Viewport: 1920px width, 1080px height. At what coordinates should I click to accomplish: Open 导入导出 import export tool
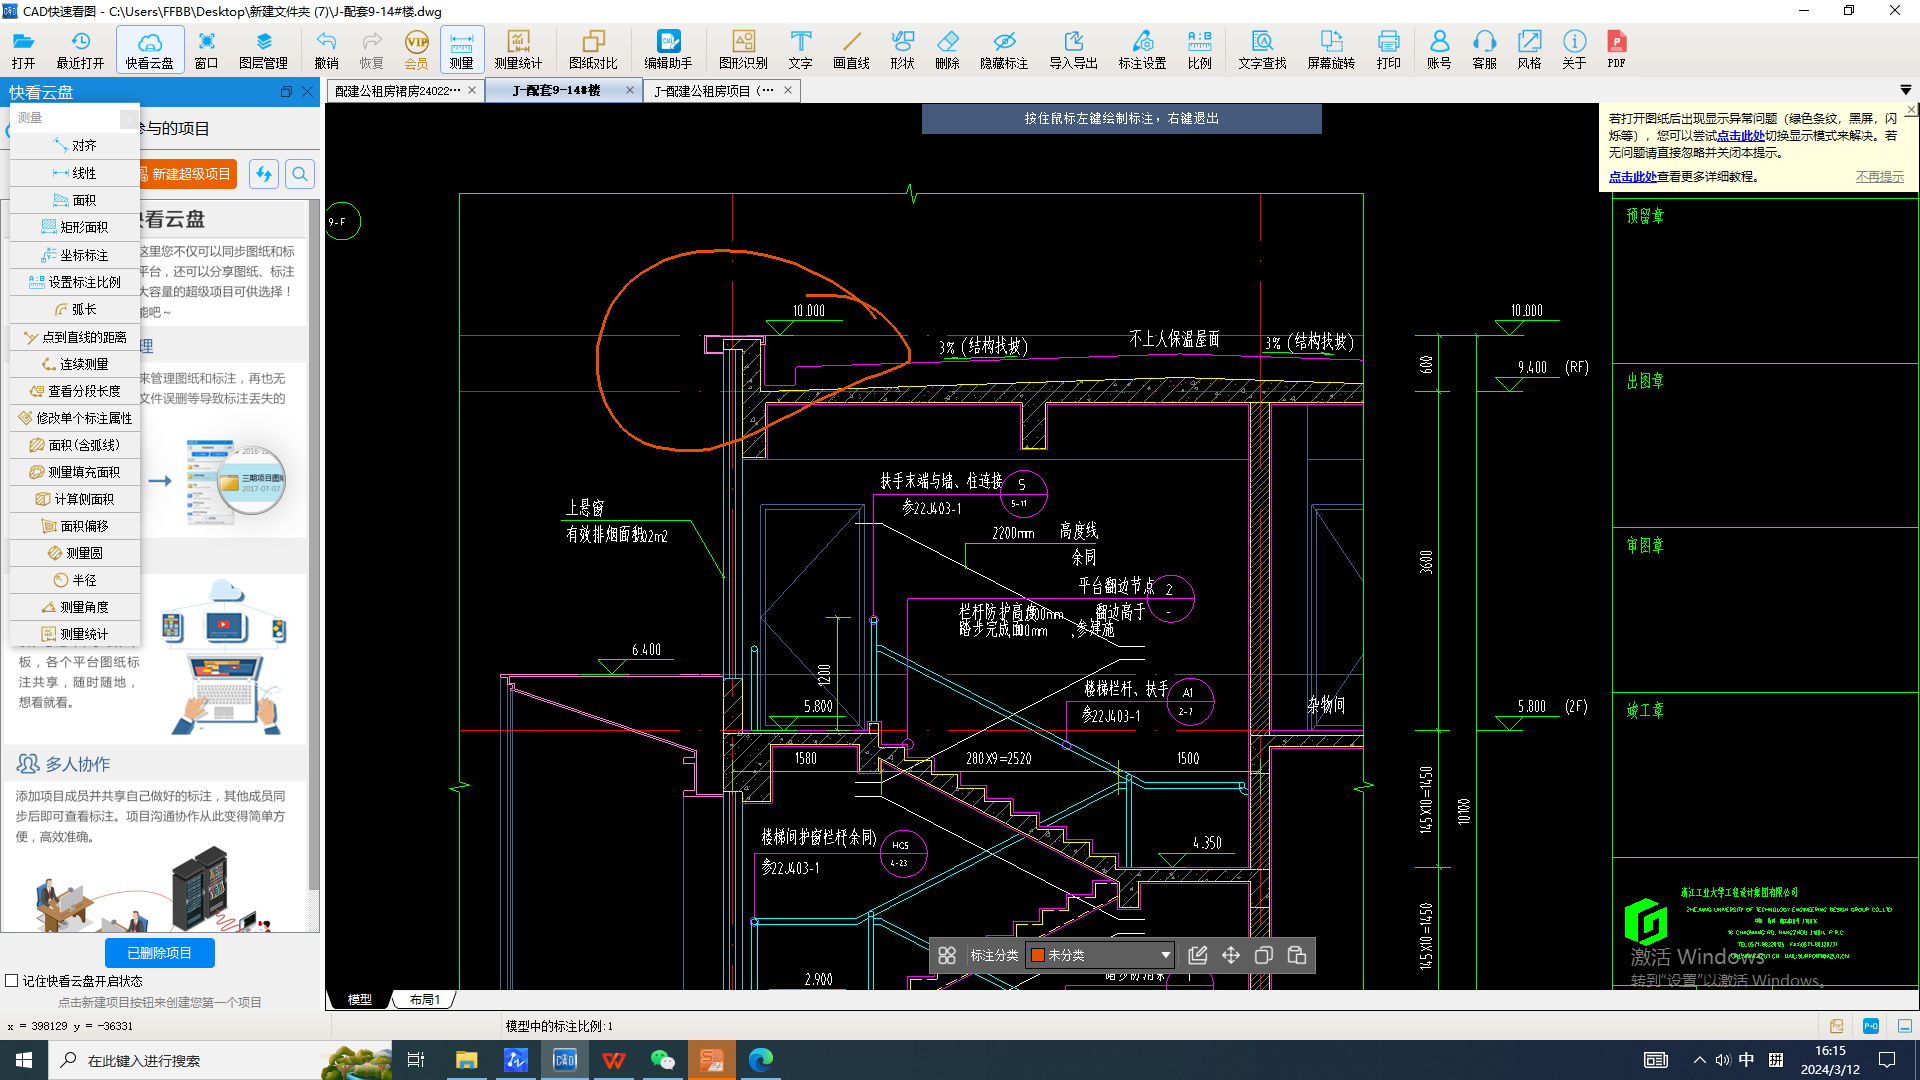1073,49
